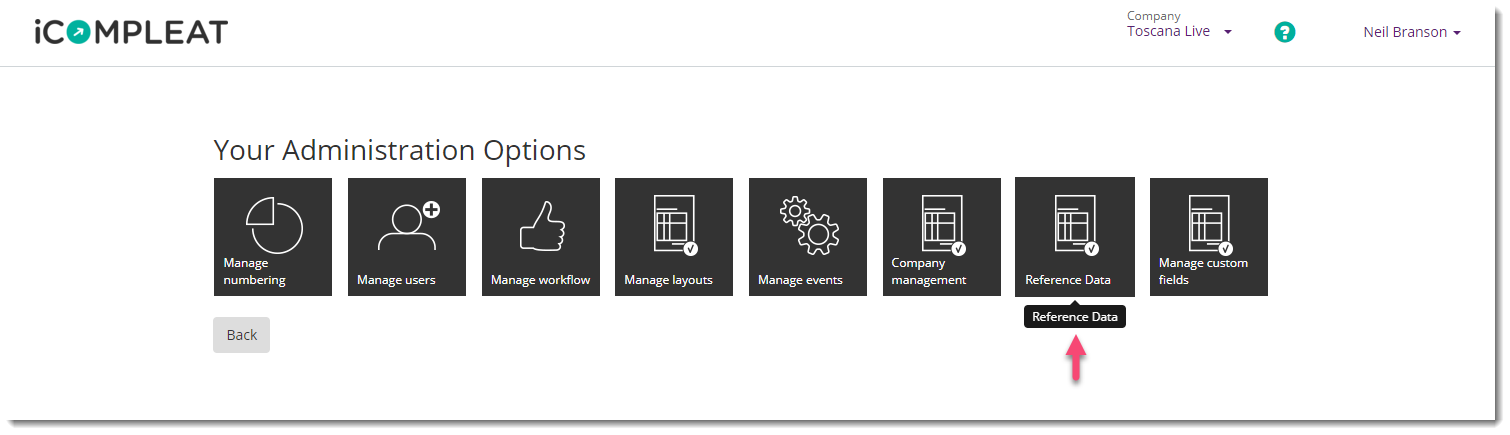Open the Manage users tile
1510x435 pixels.
pyautogui.click(x=407, y=237)
